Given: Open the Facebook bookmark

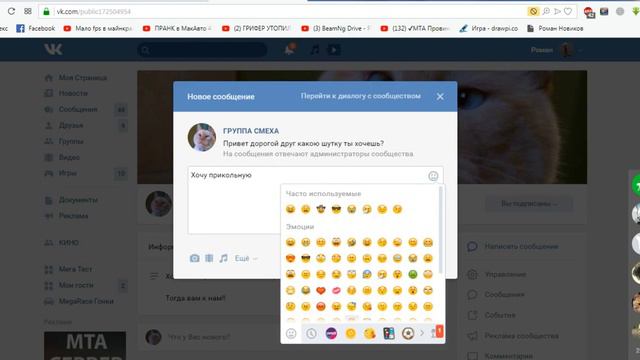Looking at the screenshot, I should click(x=36, y=29).
